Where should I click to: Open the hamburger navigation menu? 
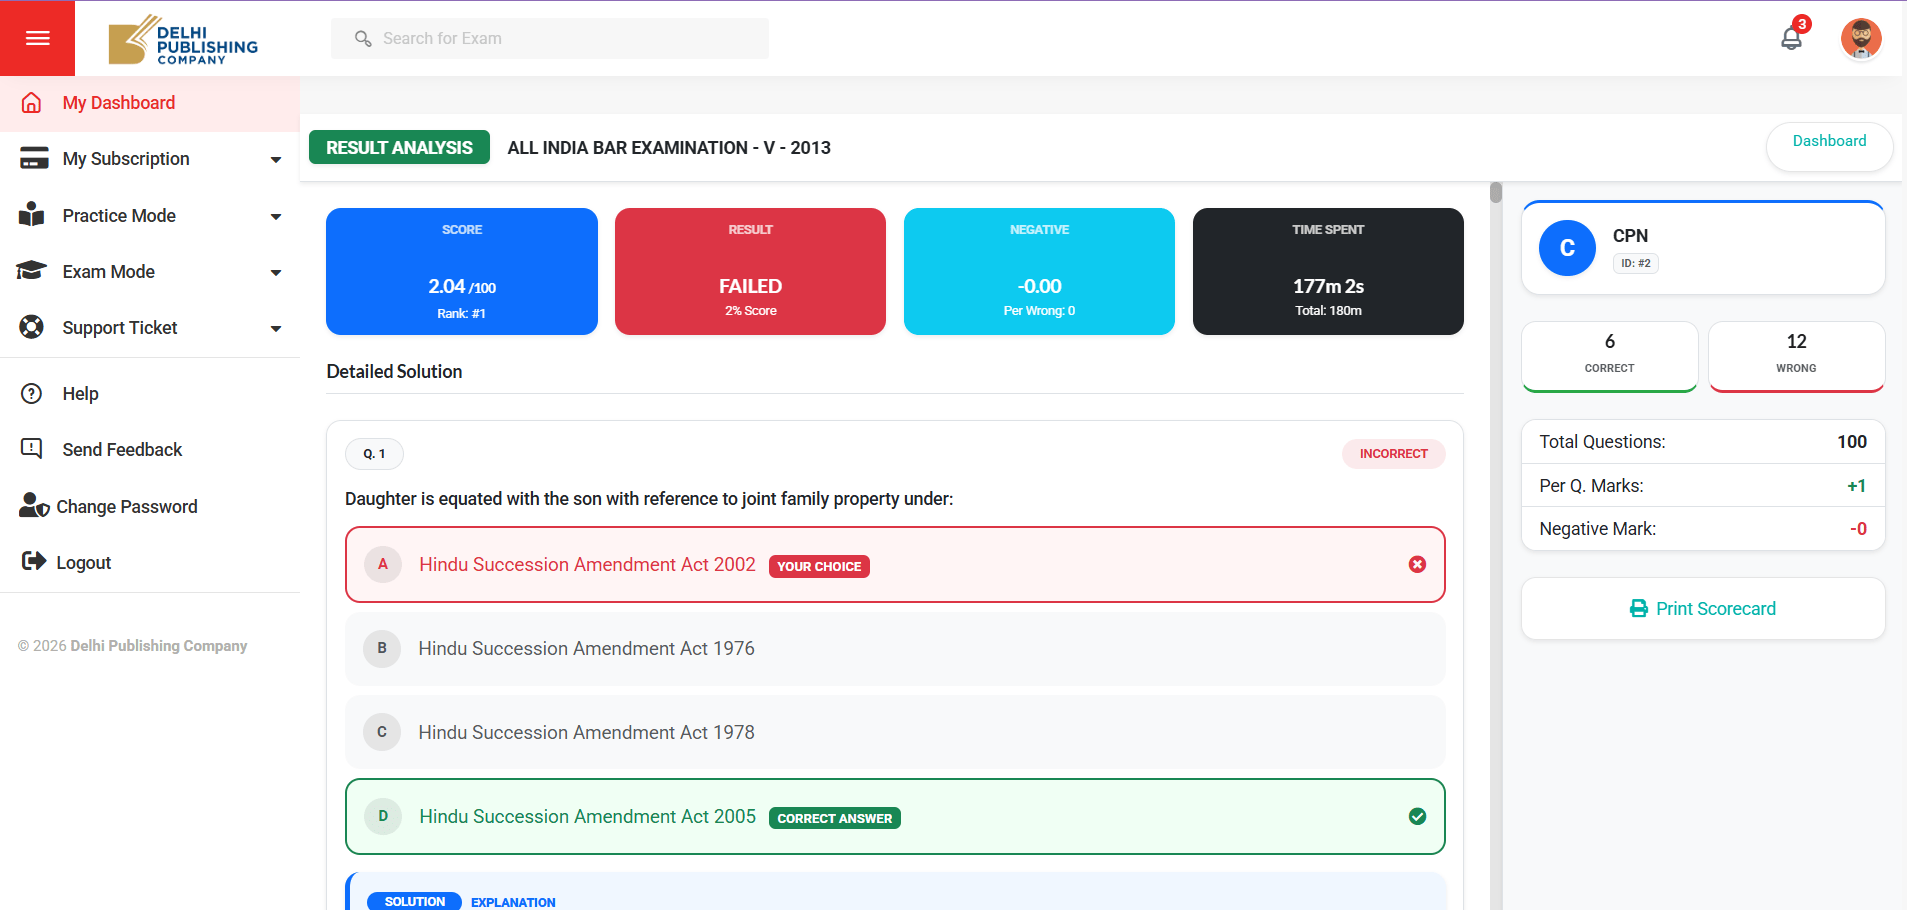click(37, 38)
